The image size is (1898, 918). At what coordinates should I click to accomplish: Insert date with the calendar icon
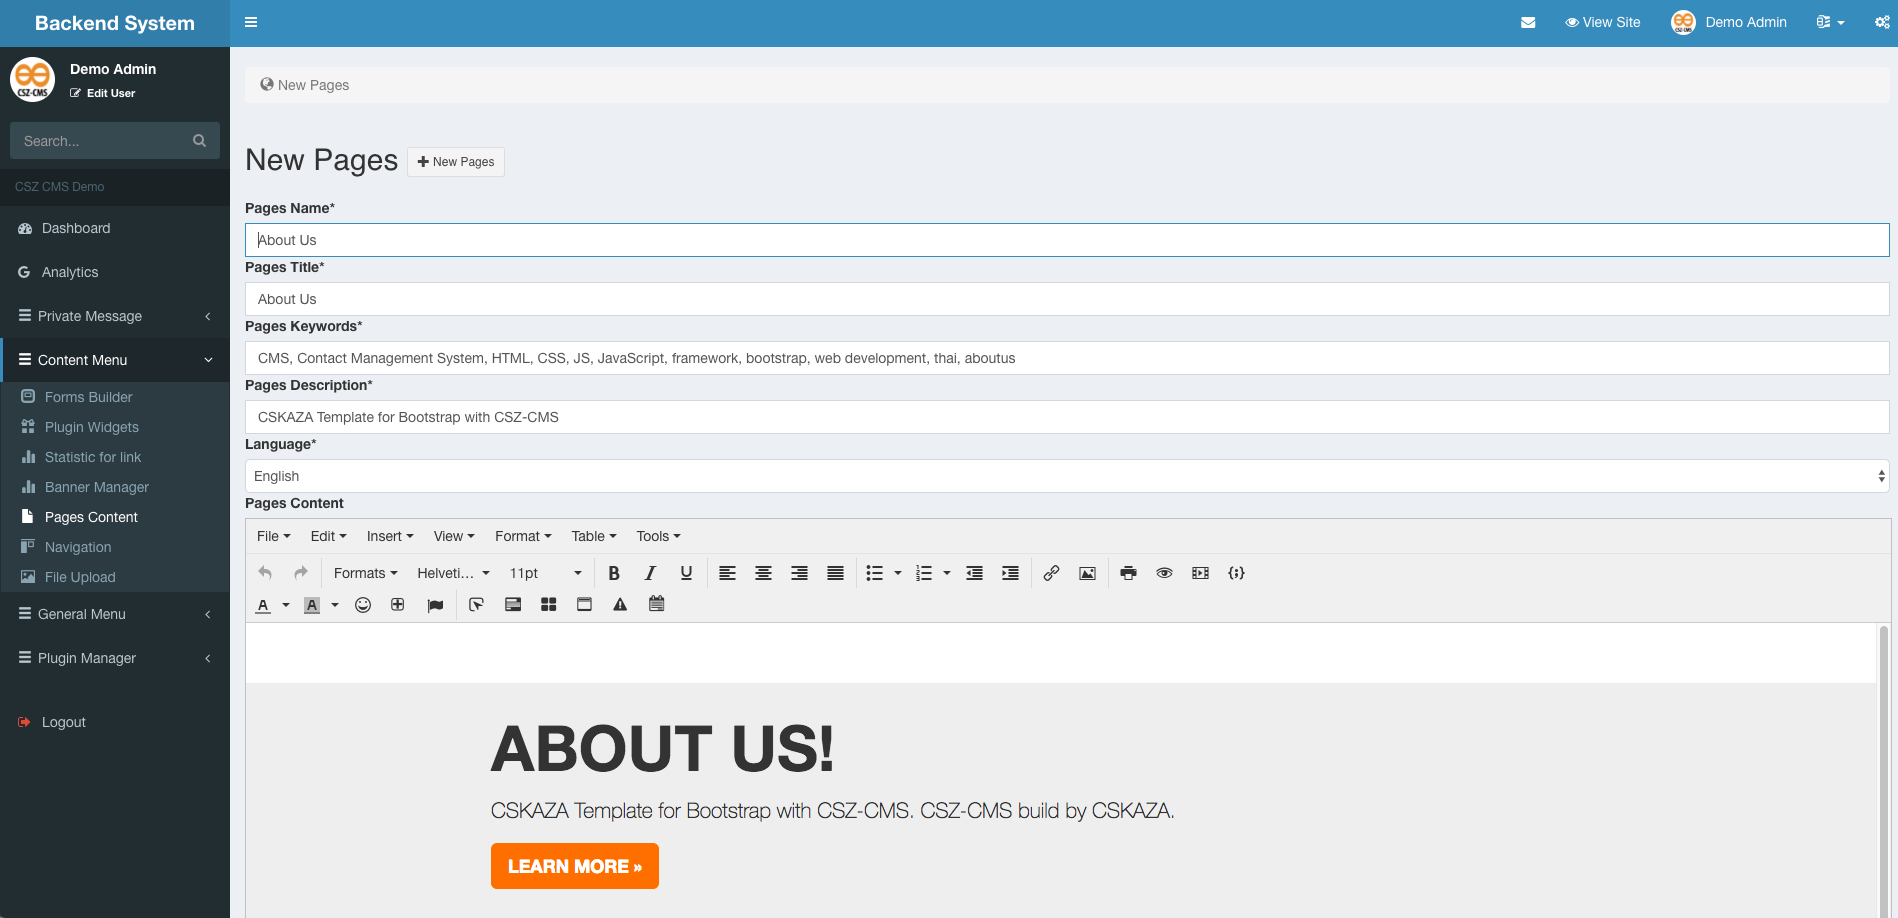pyautogui.click(x=656, y=604)
